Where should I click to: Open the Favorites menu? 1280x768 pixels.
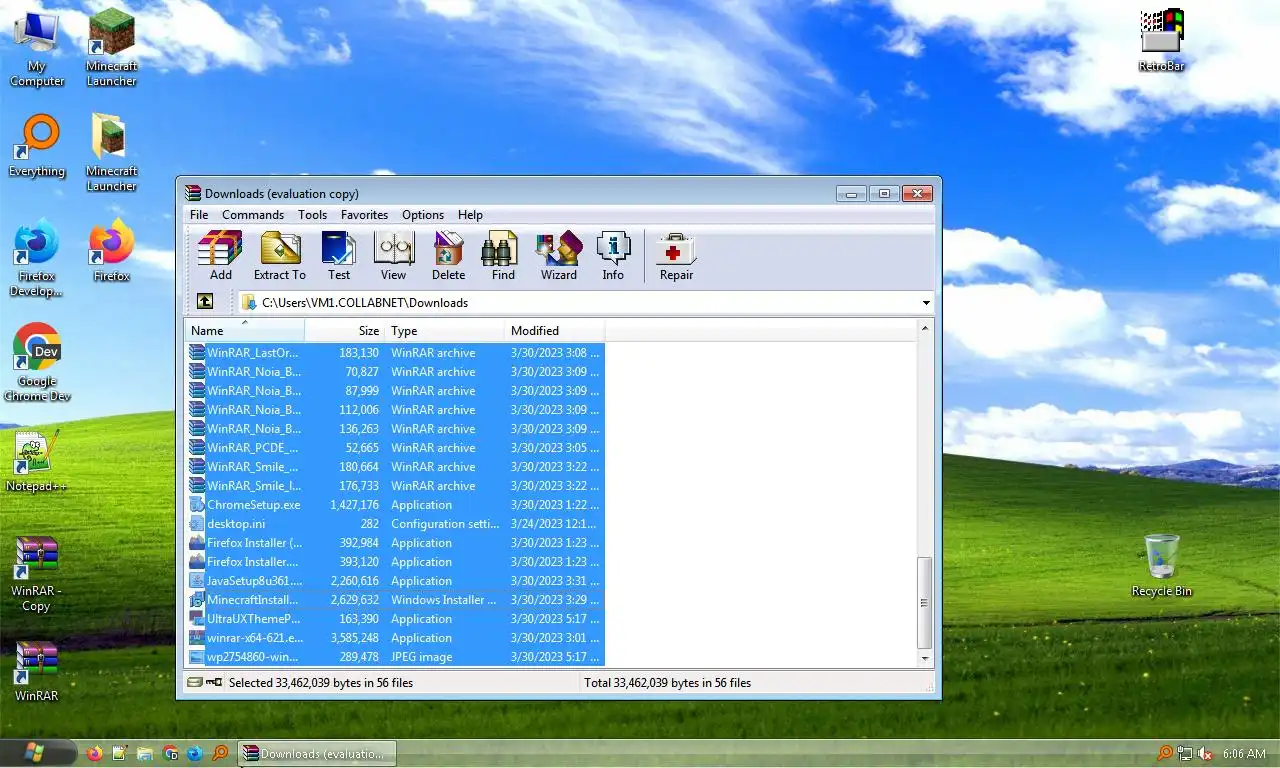point(364,215)
